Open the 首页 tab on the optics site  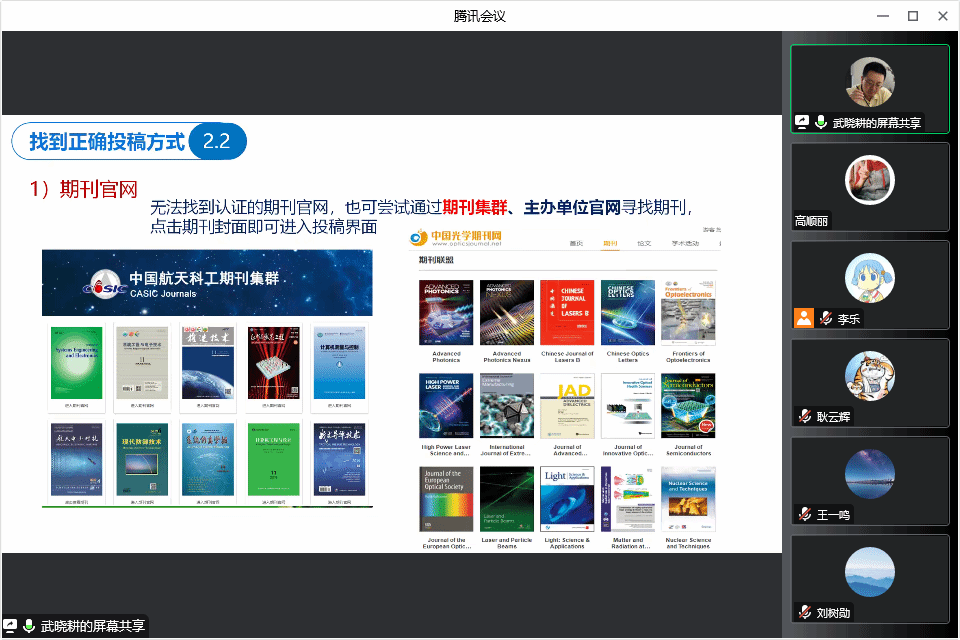[x=576, y=243]
